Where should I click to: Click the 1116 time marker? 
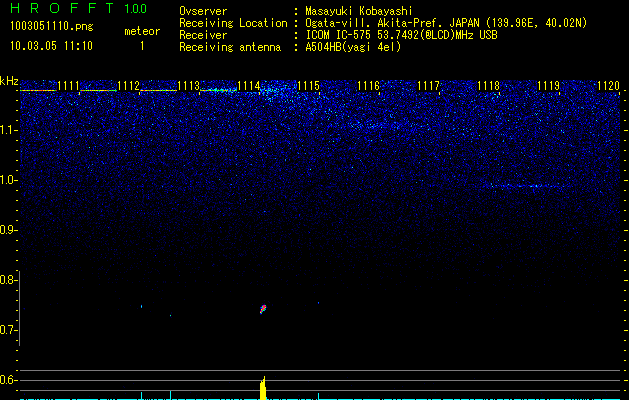point(368,85)
